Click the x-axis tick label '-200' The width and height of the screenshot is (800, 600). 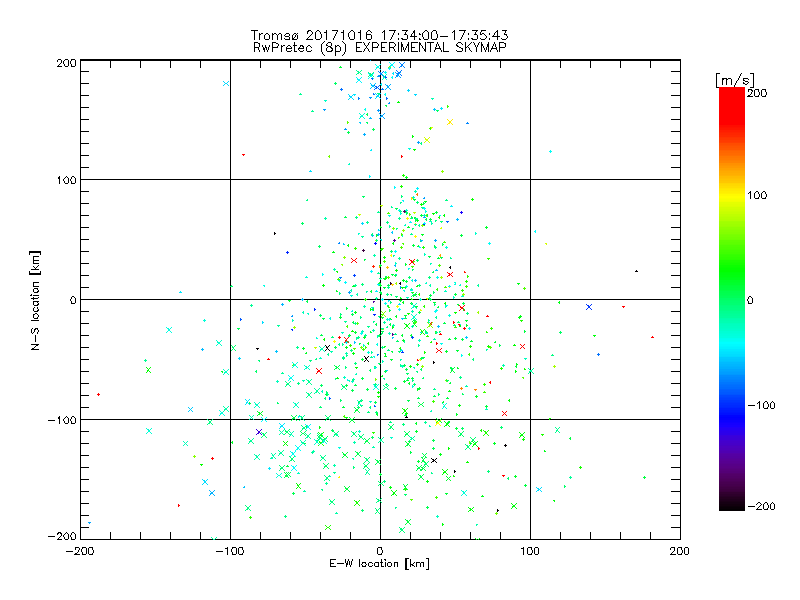pos(80,551)
